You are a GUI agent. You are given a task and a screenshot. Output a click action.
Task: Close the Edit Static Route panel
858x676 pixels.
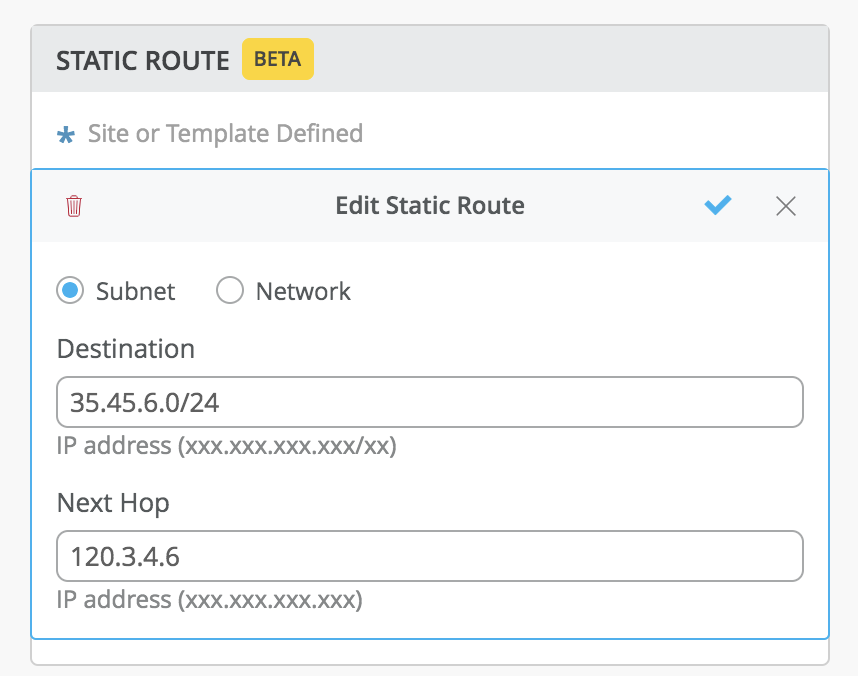click(786, 206)
